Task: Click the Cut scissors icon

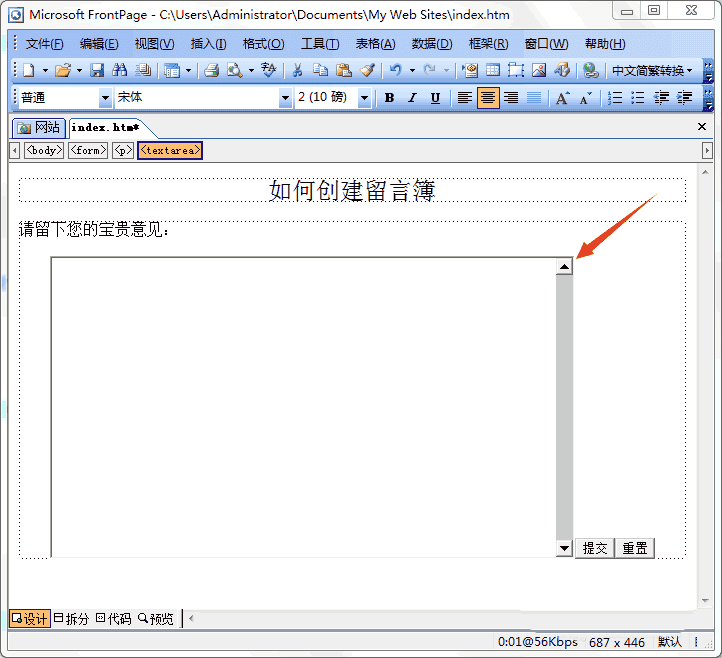Action: [x=297, y=70]
